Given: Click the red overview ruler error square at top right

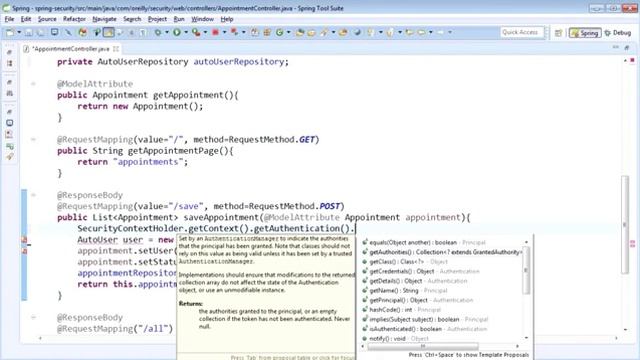Looking at the screenshot, I should (x=632, y=60).
